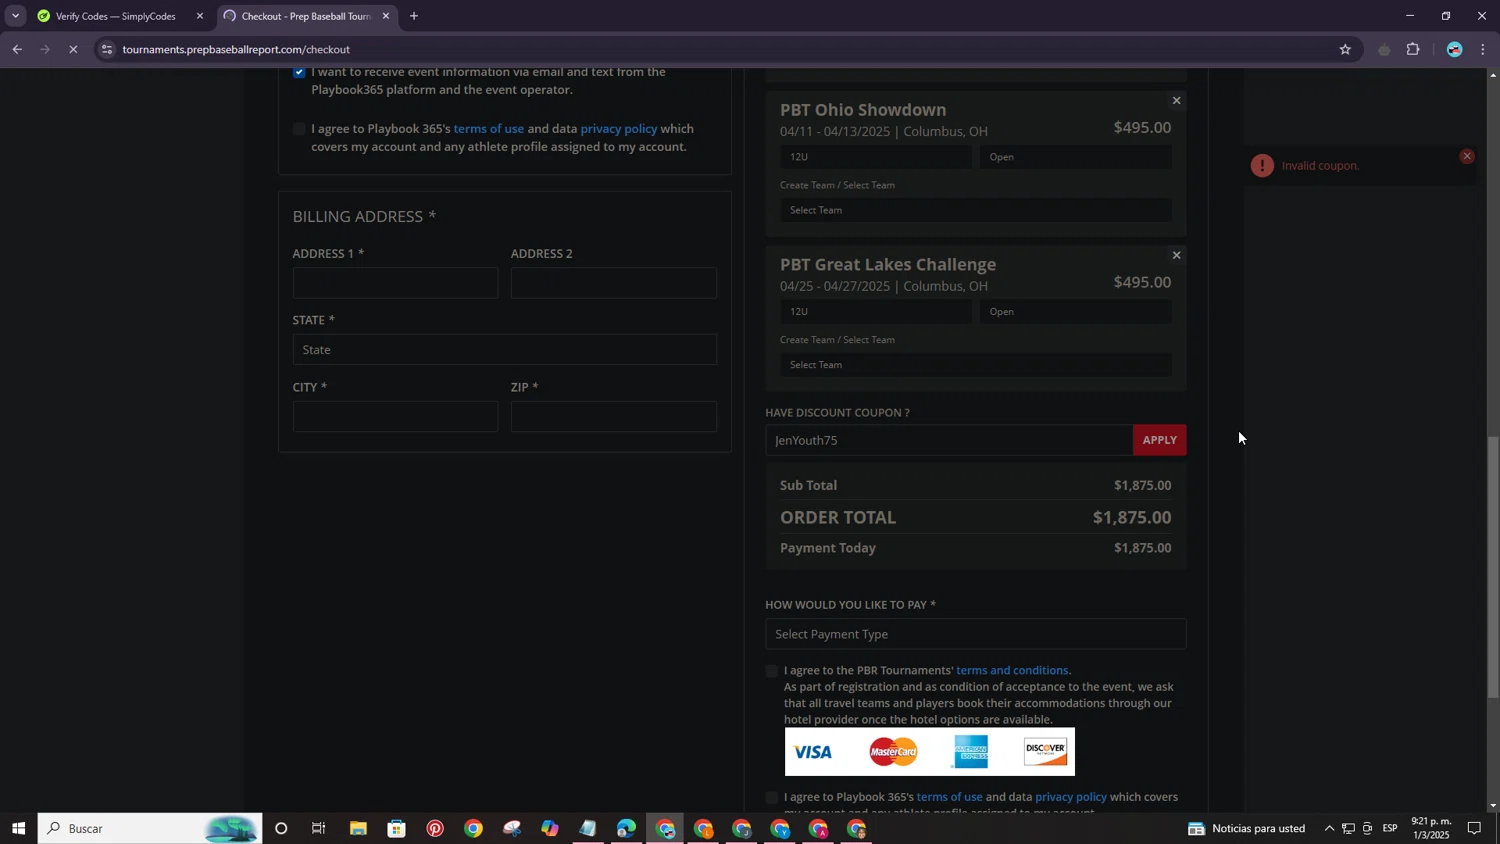Click the address bar URL
The height and width of the screenshot is (844, 1500).
point(236,49)
